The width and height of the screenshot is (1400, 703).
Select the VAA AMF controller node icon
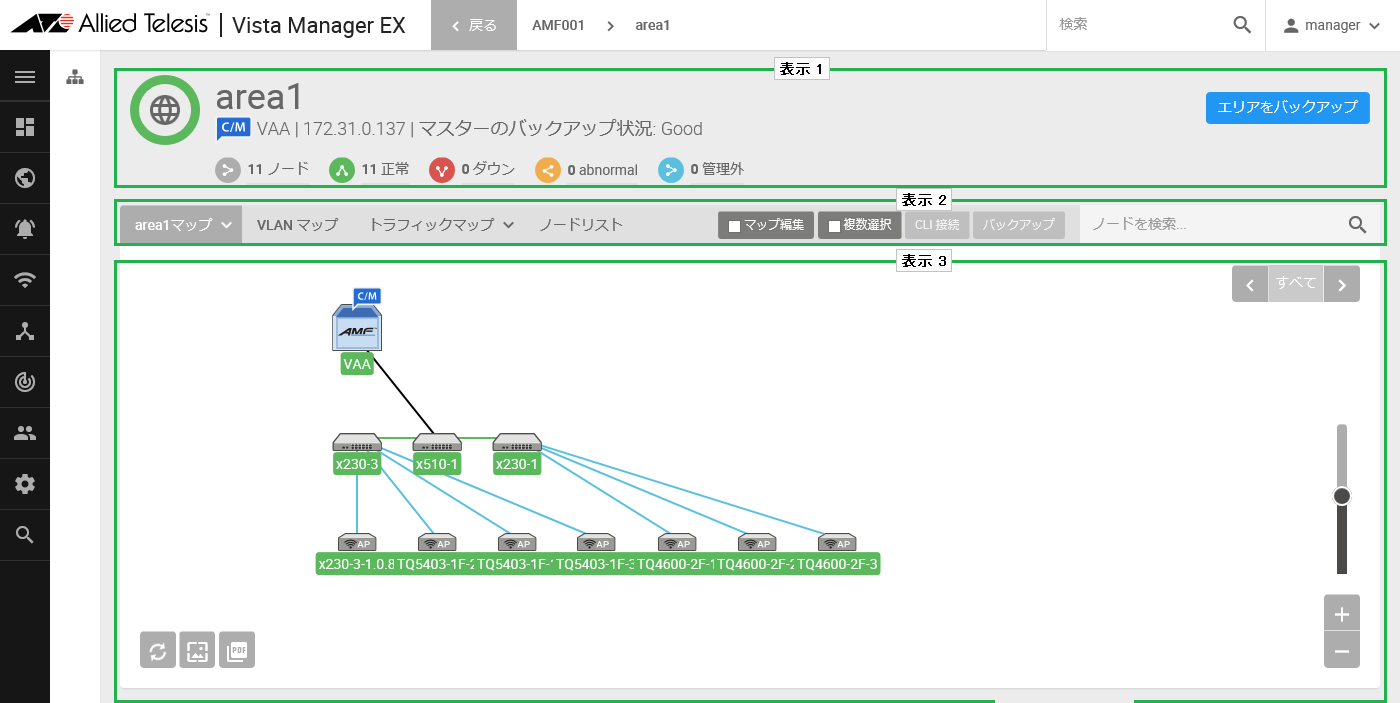pos(357,330)
